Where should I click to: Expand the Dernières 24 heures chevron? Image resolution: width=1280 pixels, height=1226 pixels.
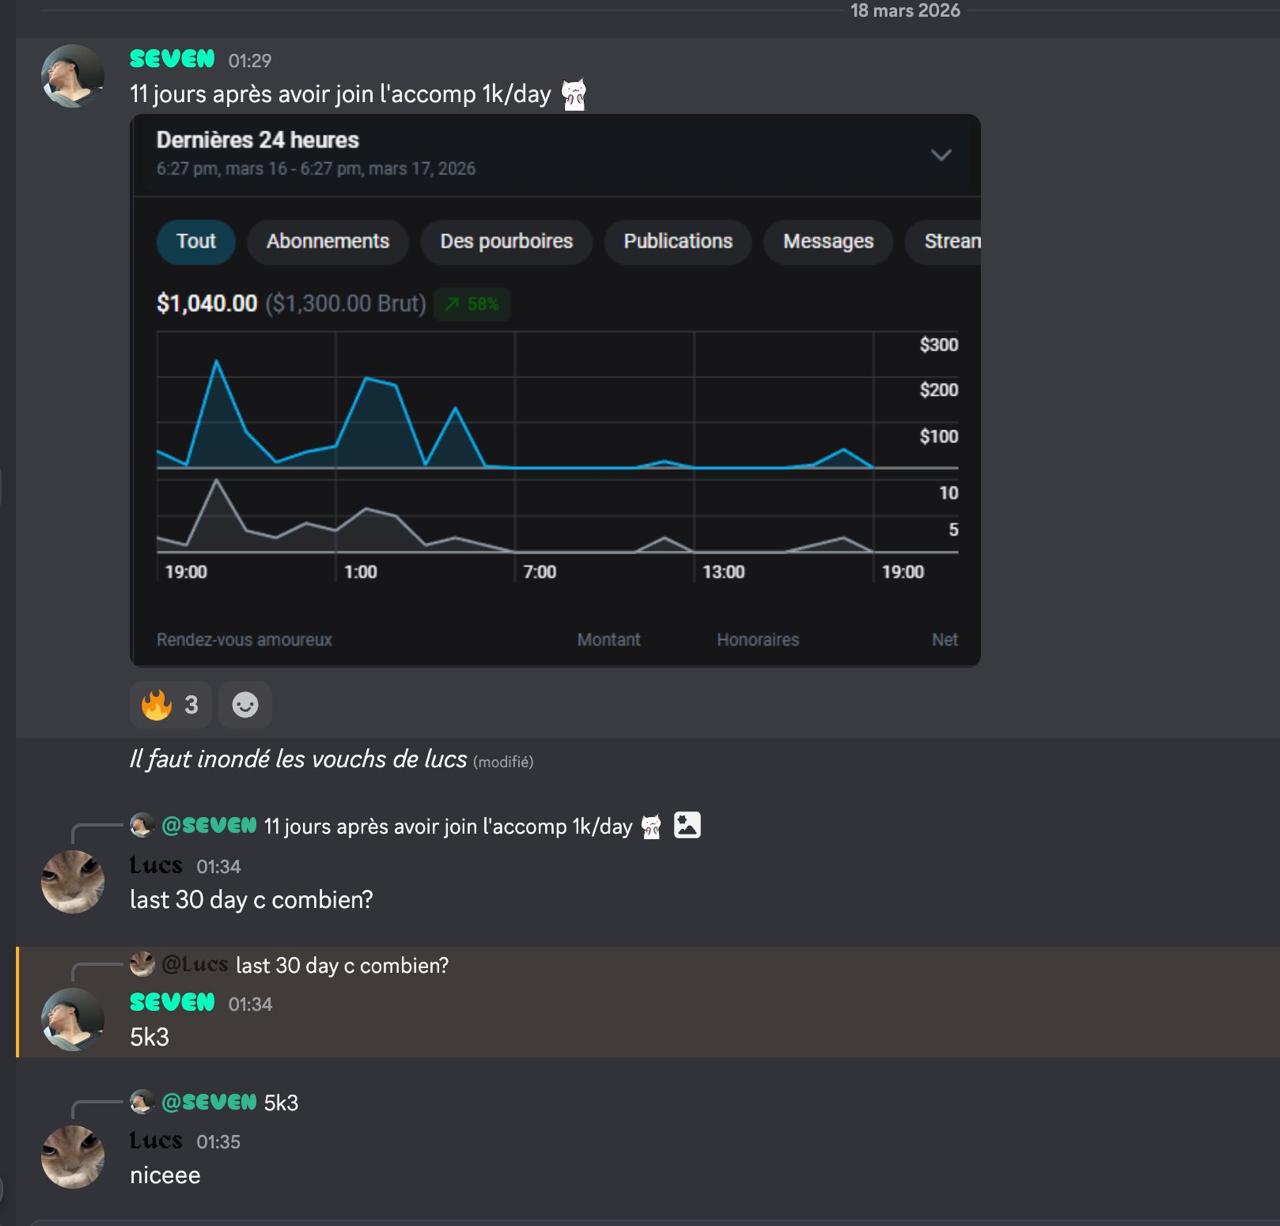[x=940, y=155]
